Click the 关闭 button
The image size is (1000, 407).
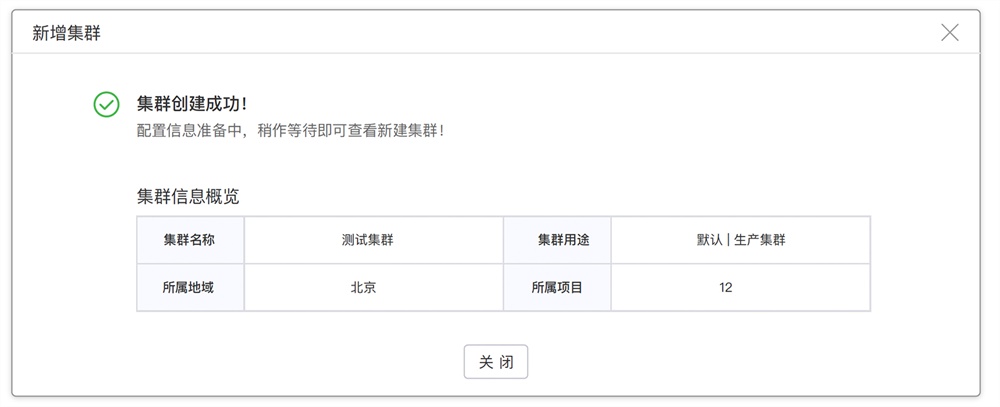point(496,362)
